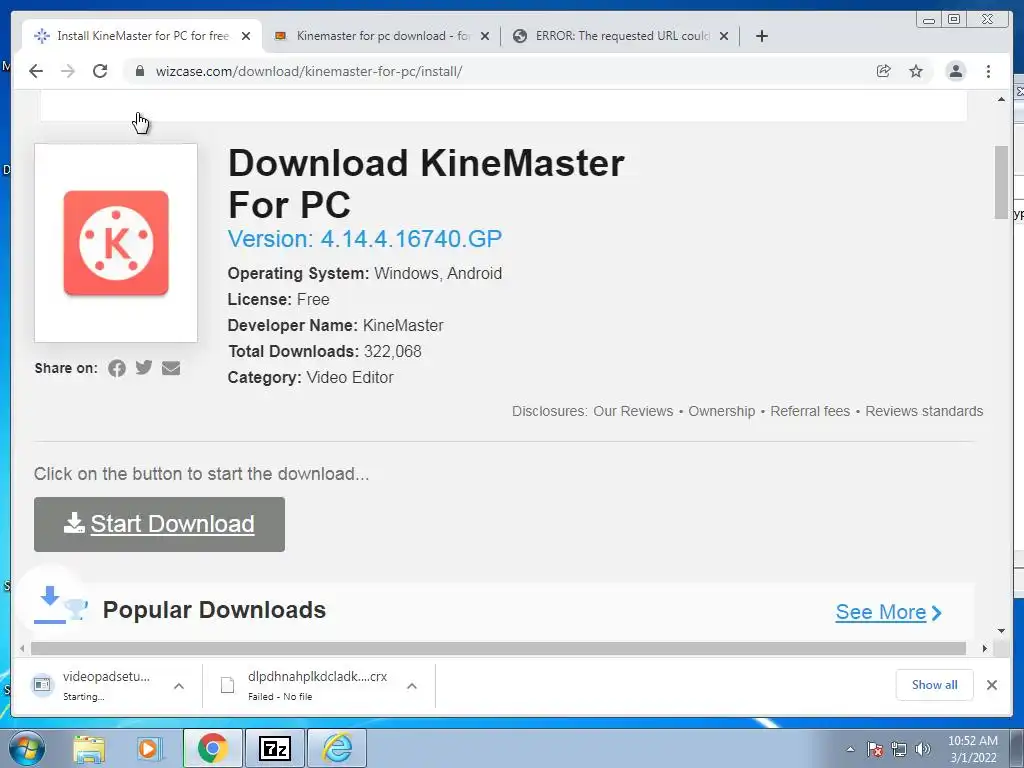Open the Reviews standards link

pyautogui.click(x=924, y=411)
